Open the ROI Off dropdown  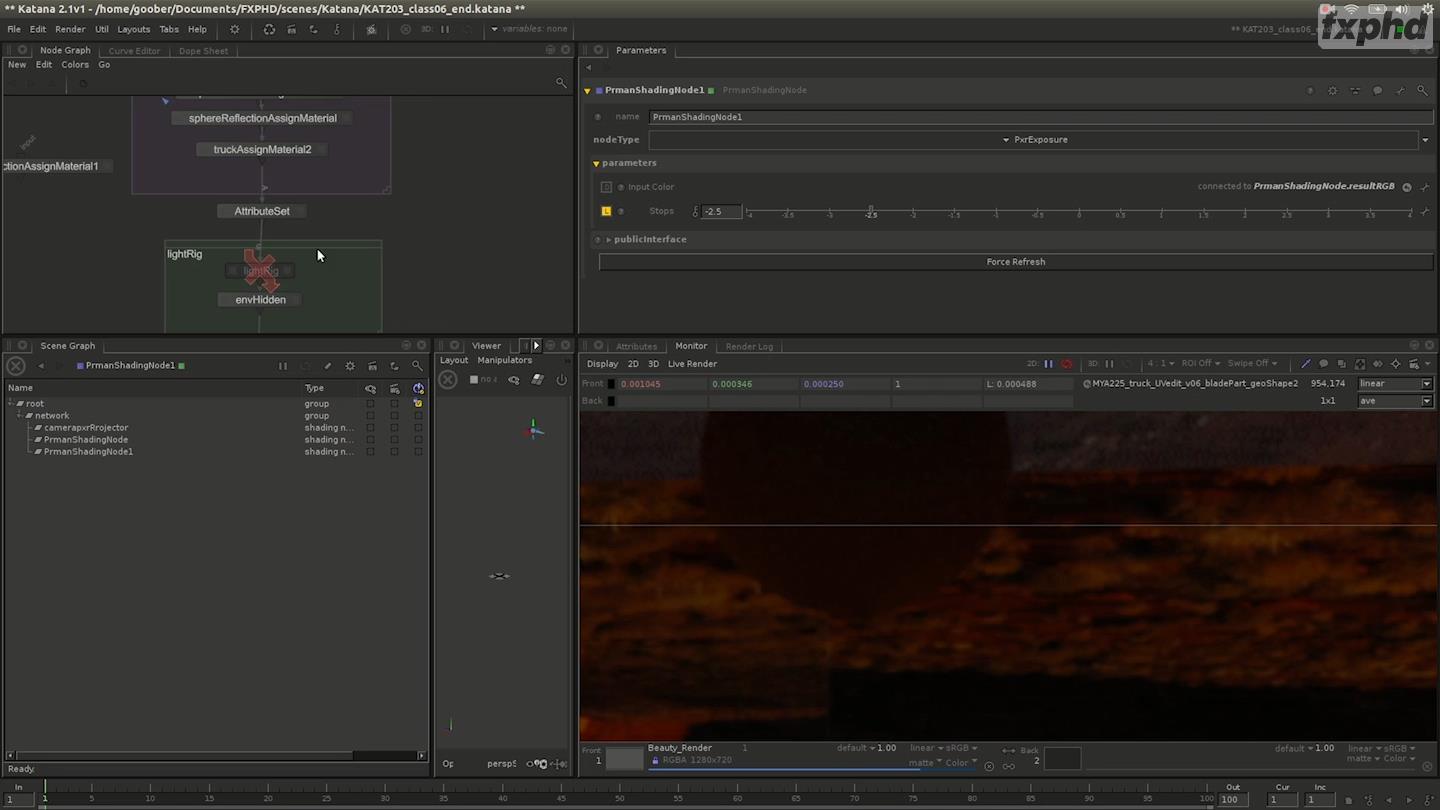point(1201,364)
